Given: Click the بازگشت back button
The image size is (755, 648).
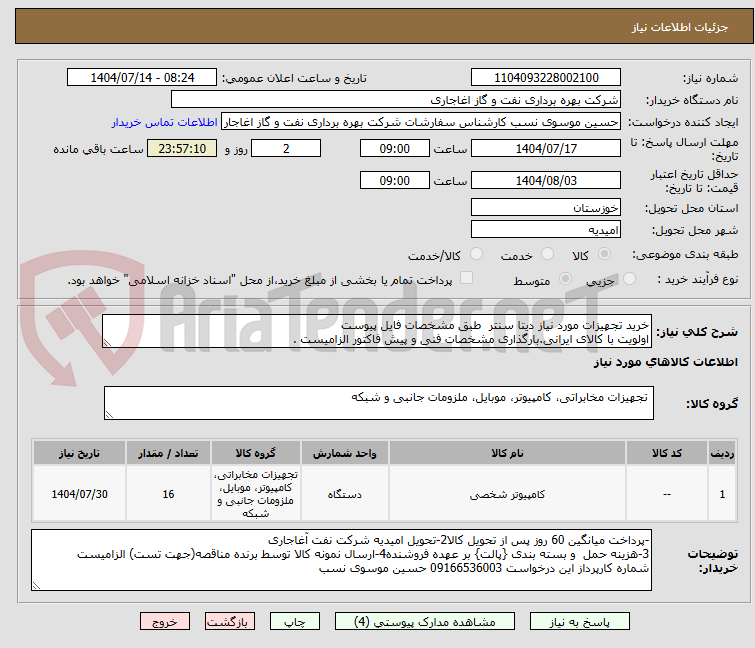Looking at the screenshot, I should pos(230,622).
